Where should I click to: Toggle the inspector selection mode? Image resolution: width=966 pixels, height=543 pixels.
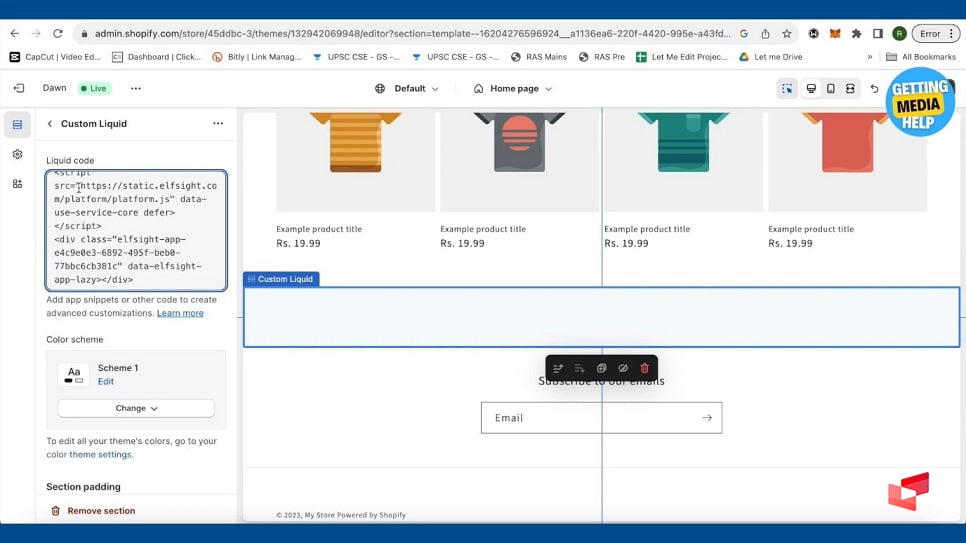(787, 89)
